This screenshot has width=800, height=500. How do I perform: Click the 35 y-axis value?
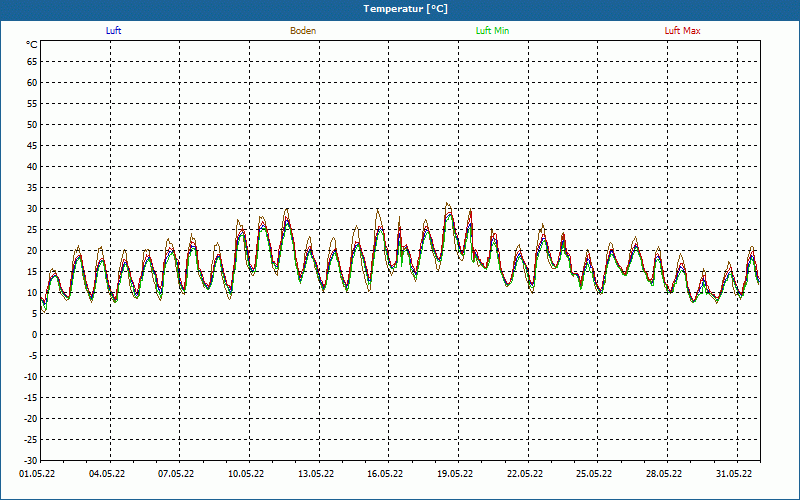[x=32, y=188]
